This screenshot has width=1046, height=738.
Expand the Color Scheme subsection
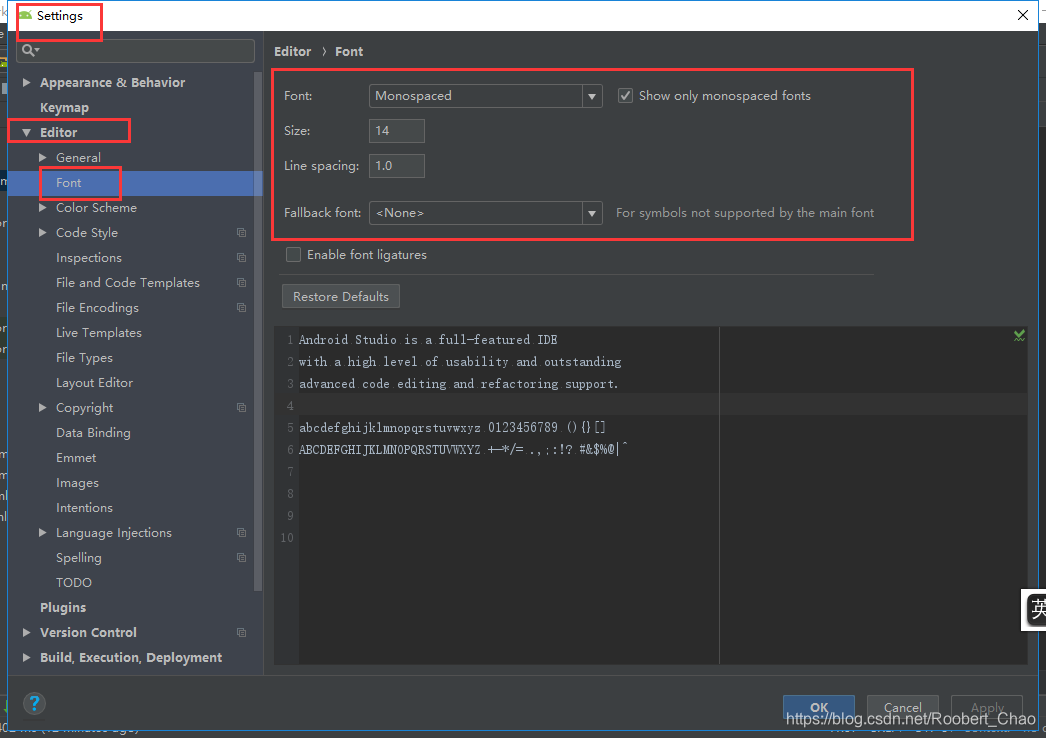pyautogui.click(x=43, y=208)
